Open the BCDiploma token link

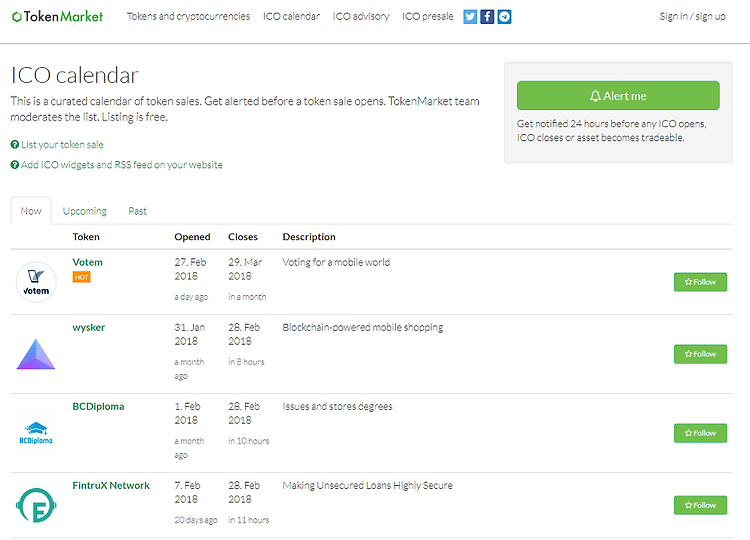pyautogui.click(x=98, y=406)
